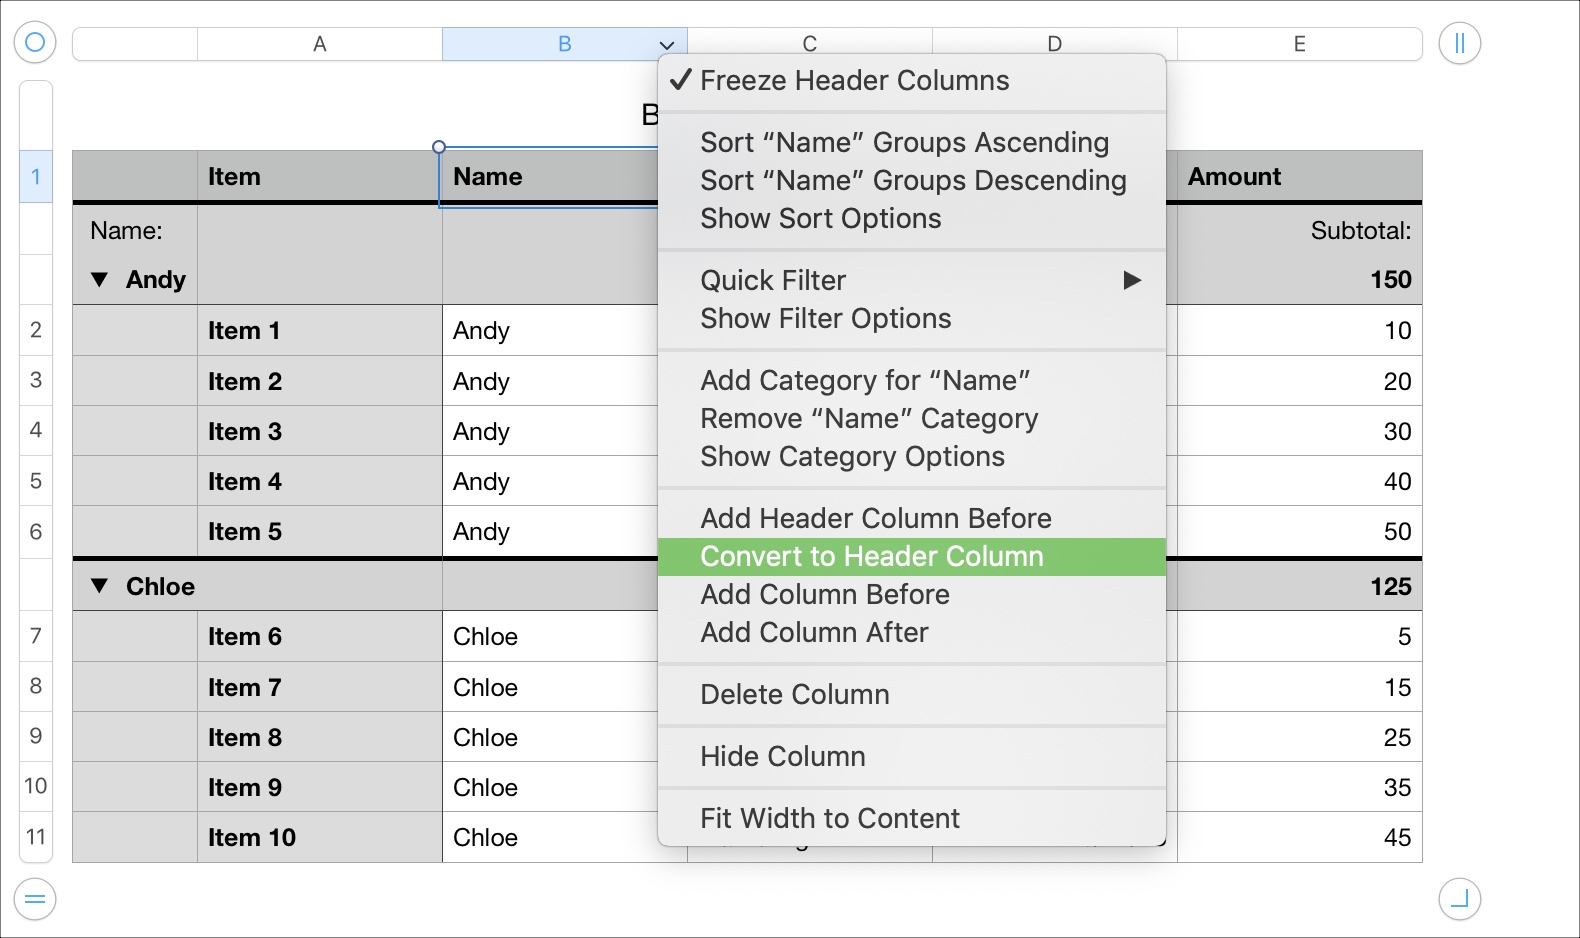The height and width of the screenshot is (938, 1580).
Task: Click the "Amount" header cell
Action: [x=1300, y=177]
